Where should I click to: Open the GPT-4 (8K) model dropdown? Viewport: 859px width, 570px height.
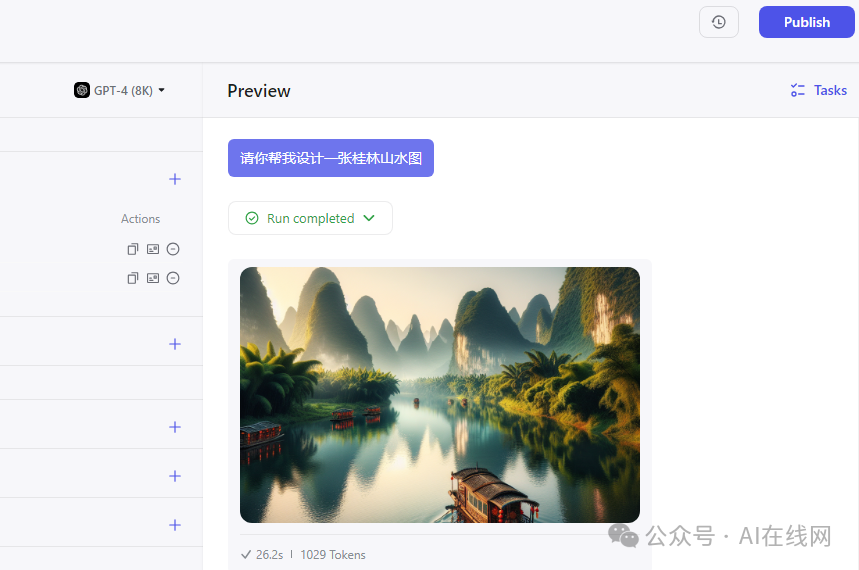pos(119,90)
